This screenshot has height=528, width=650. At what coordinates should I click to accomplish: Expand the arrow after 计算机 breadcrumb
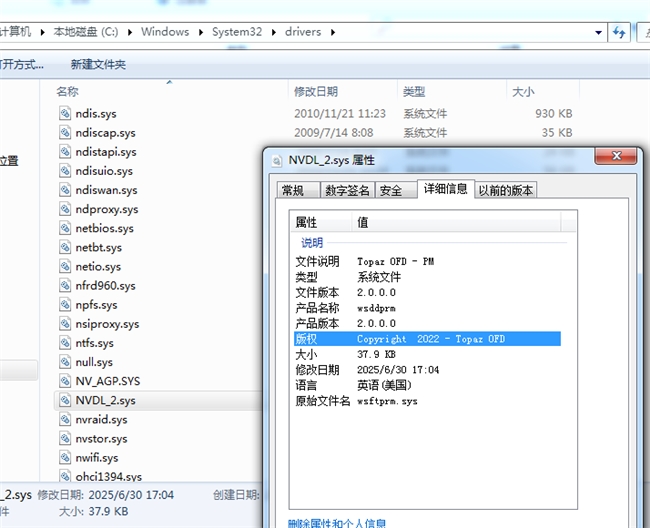[42, 32]
